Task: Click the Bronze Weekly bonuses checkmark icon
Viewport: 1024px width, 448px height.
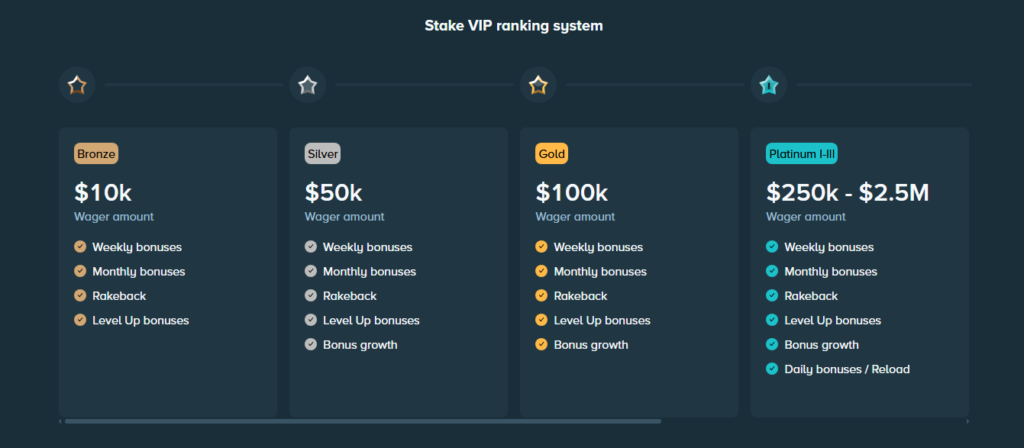Action: point(80,247)
